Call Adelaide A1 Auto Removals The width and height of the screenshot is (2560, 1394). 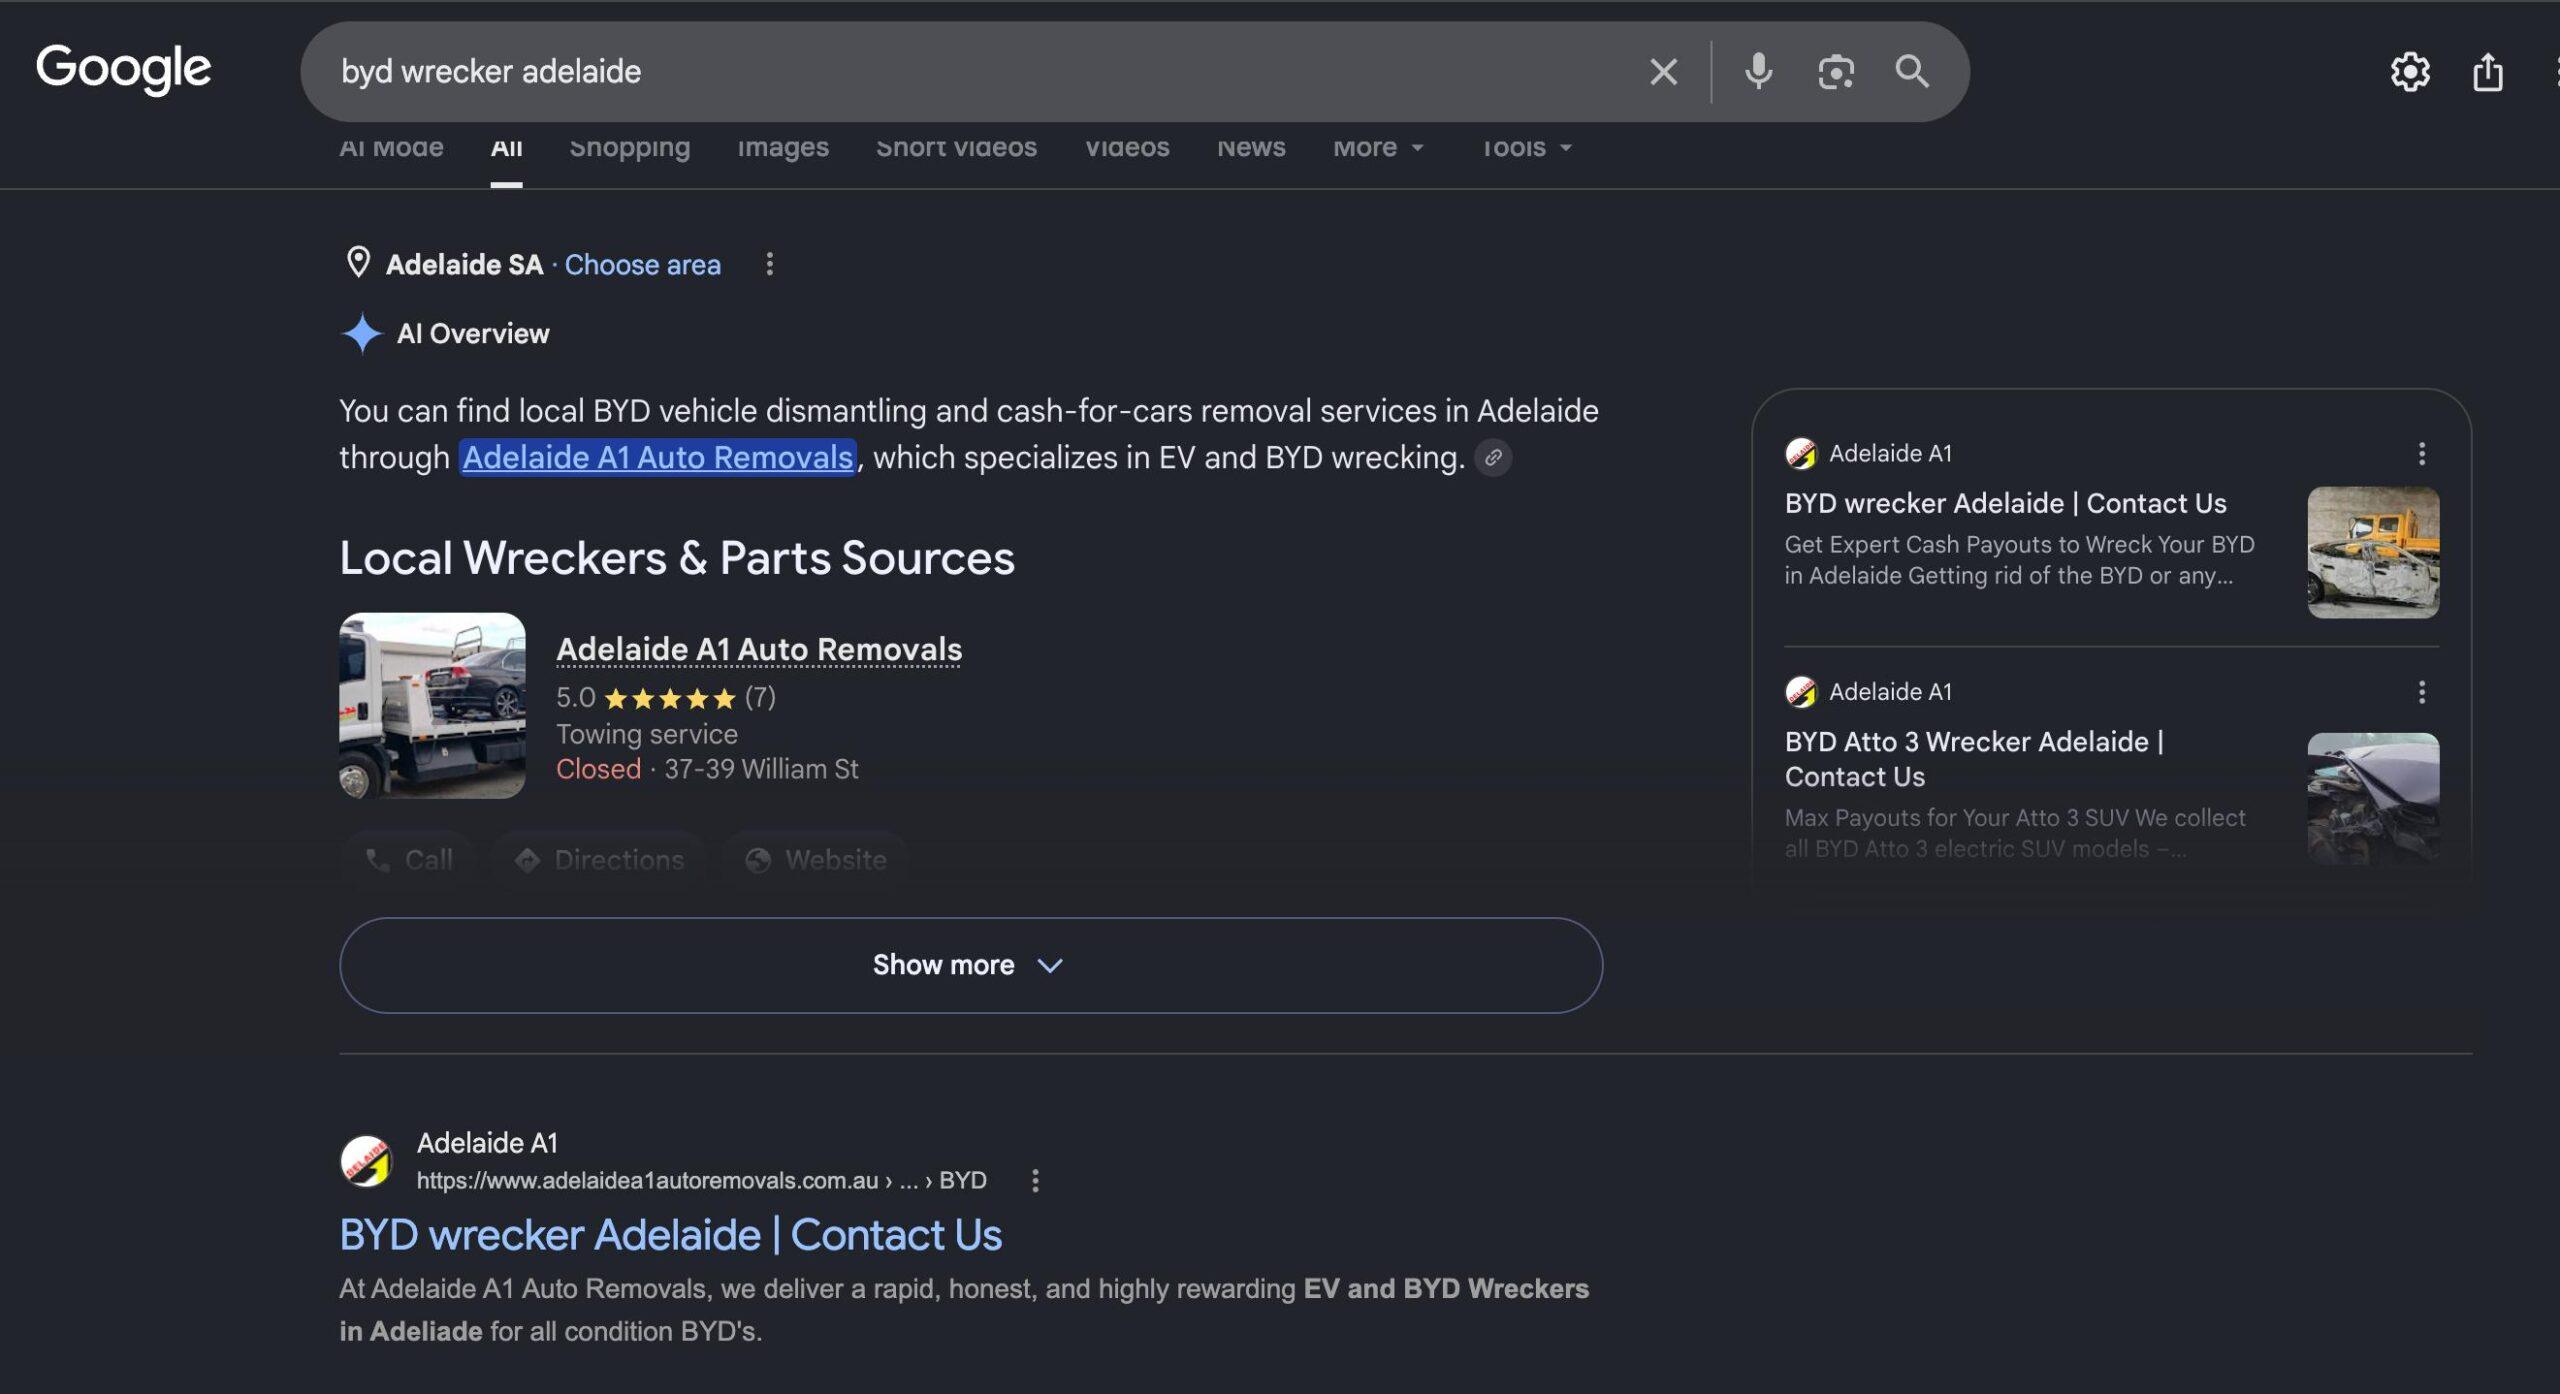point(409,860)
